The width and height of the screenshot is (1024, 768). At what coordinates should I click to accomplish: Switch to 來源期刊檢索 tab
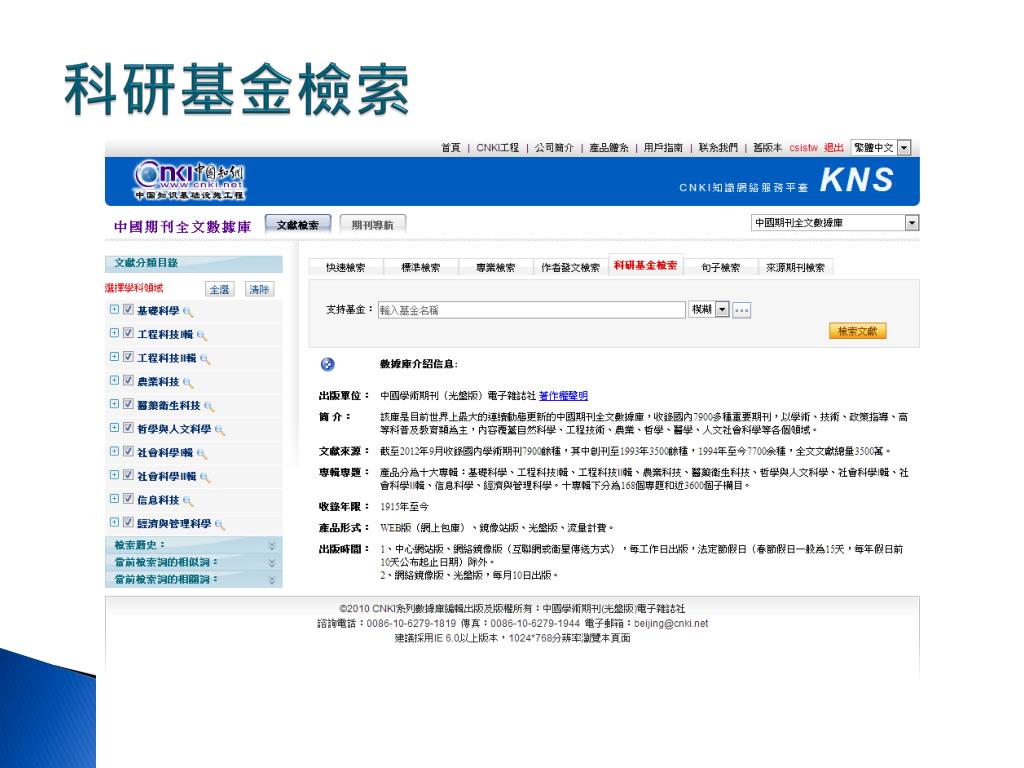tap(795, 268)
